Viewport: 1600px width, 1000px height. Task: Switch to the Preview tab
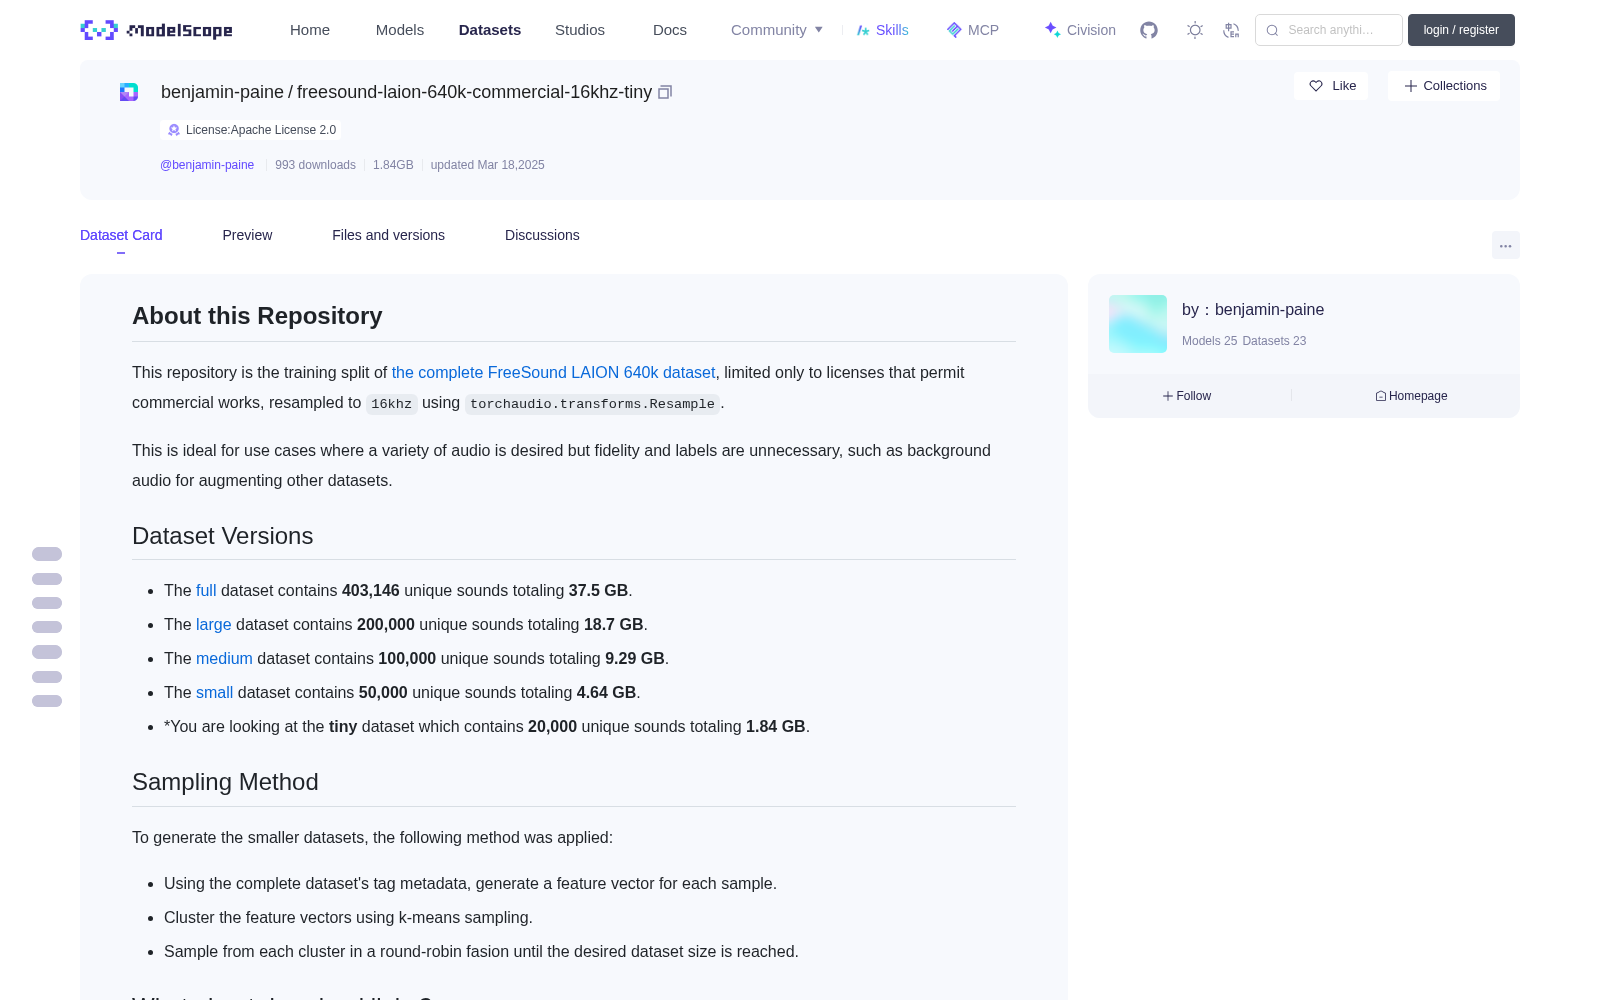[x=247, y=235]
